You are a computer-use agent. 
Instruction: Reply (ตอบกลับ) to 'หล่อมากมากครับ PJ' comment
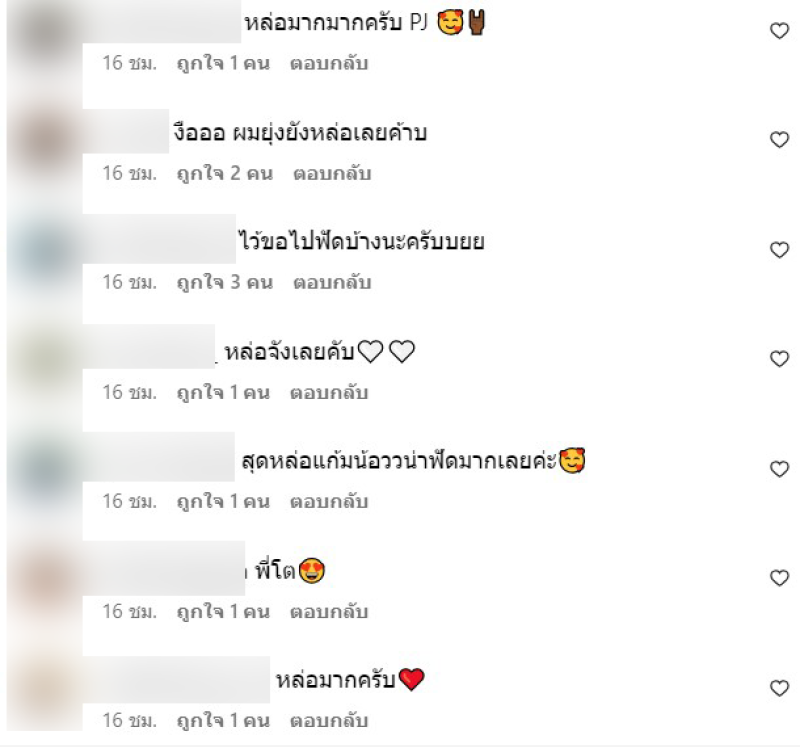[x=329, y=63]
